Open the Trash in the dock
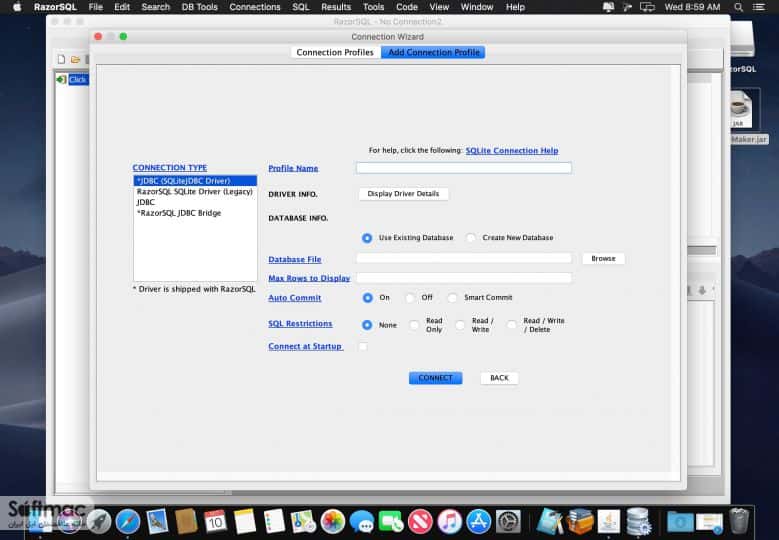 click(739, 521)
